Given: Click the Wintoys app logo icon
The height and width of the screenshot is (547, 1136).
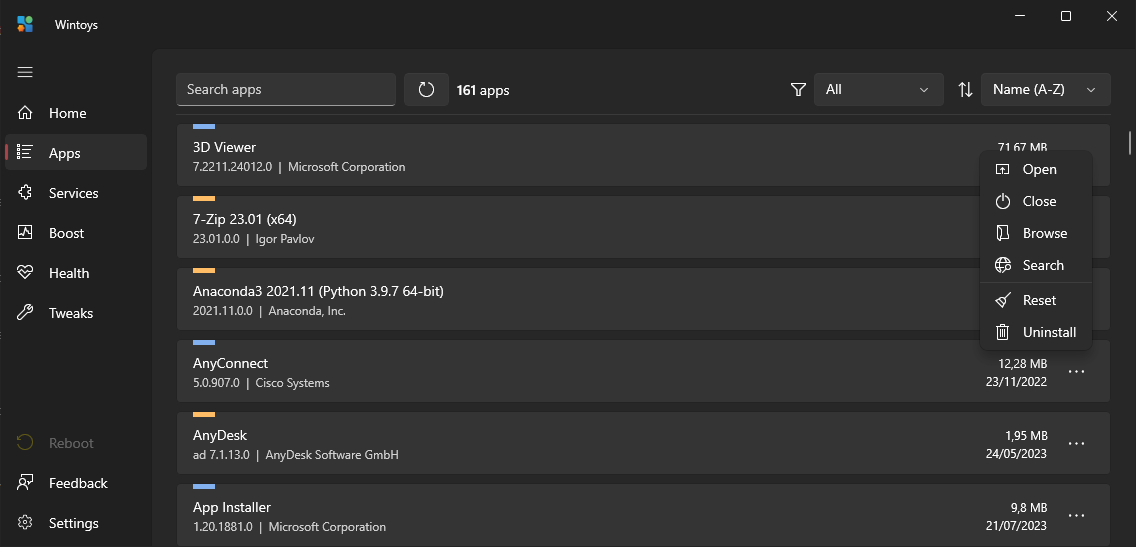Looking at the screenshot, I should 25,24.
